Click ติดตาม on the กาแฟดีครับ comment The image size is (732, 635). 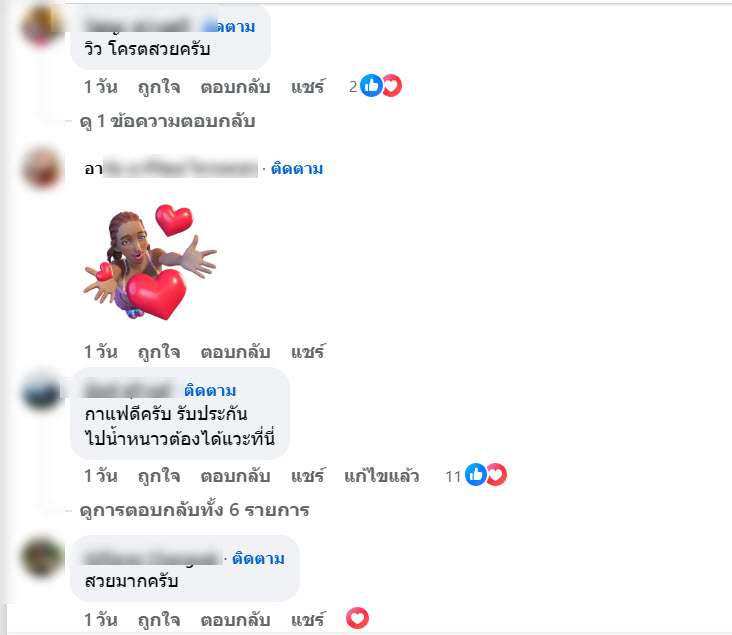210,390
